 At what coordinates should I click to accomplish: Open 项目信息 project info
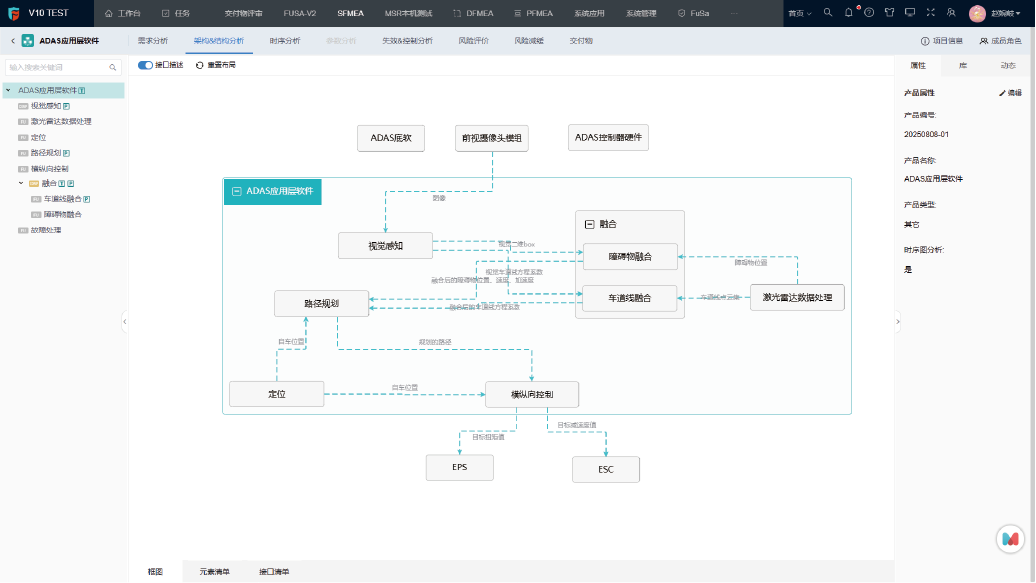[941, 41]
